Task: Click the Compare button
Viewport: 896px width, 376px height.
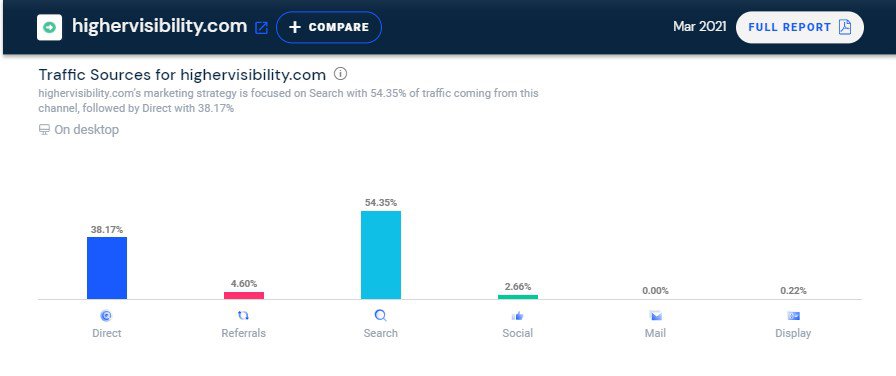Action: tap(329, 27)
